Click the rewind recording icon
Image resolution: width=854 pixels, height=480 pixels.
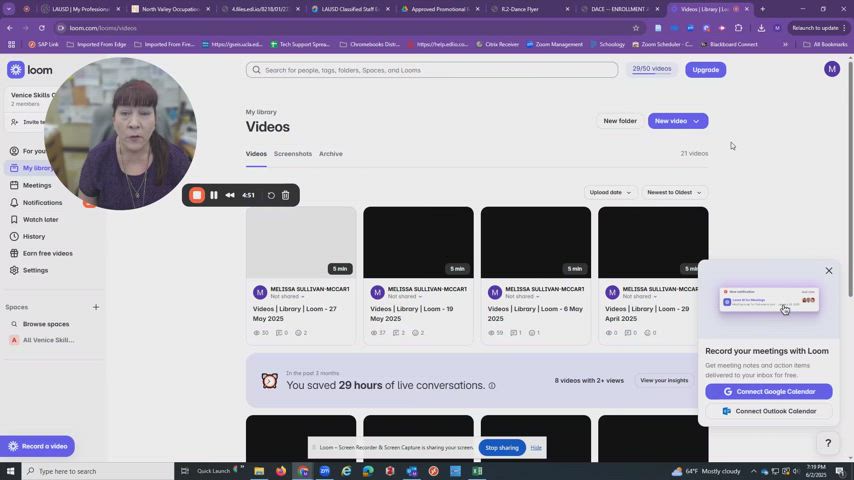pos(230,195)
